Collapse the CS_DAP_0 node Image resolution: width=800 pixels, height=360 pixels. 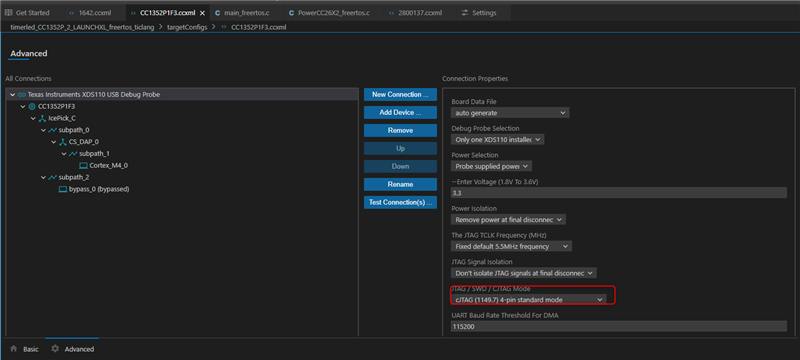(53, 142)
